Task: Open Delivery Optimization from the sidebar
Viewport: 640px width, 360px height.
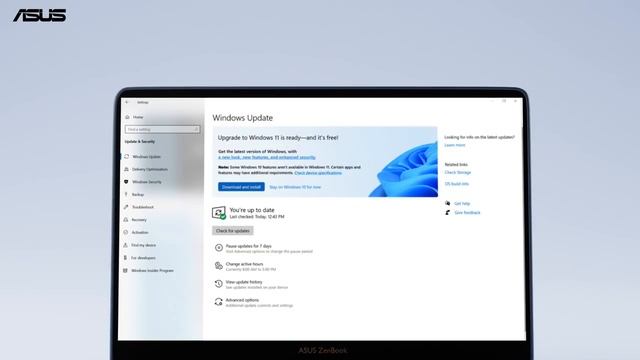Action: coord(149,169)
